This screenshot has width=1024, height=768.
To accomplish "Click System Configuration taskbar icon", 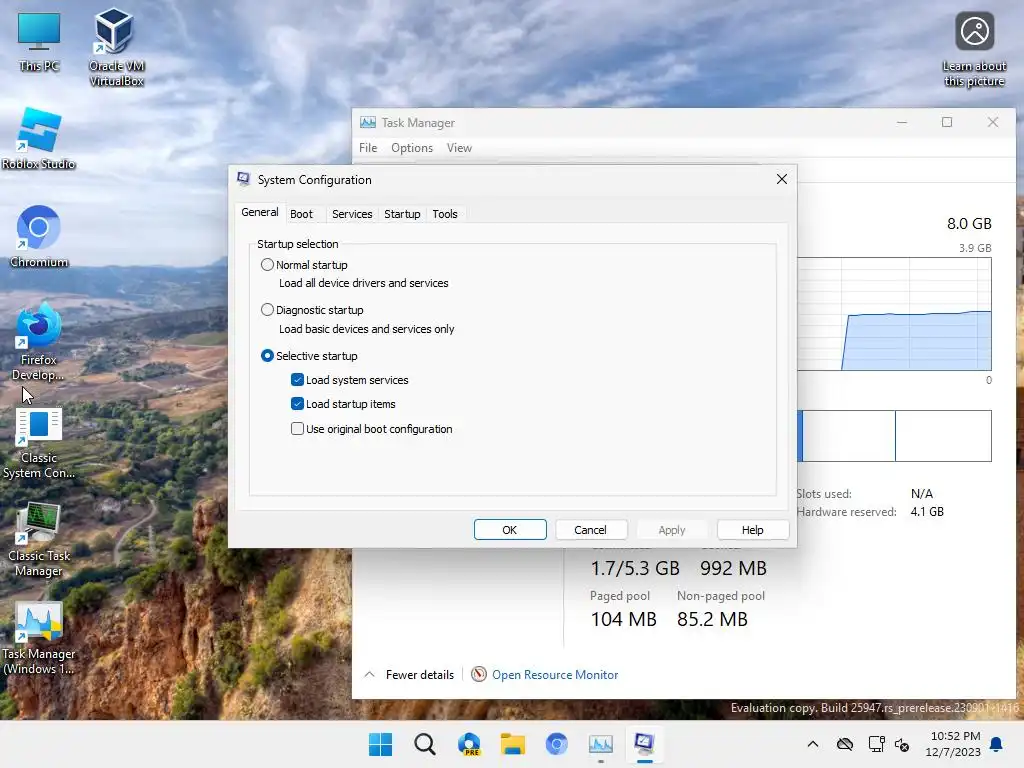I will pyautogui.click(x=645, y=744).
